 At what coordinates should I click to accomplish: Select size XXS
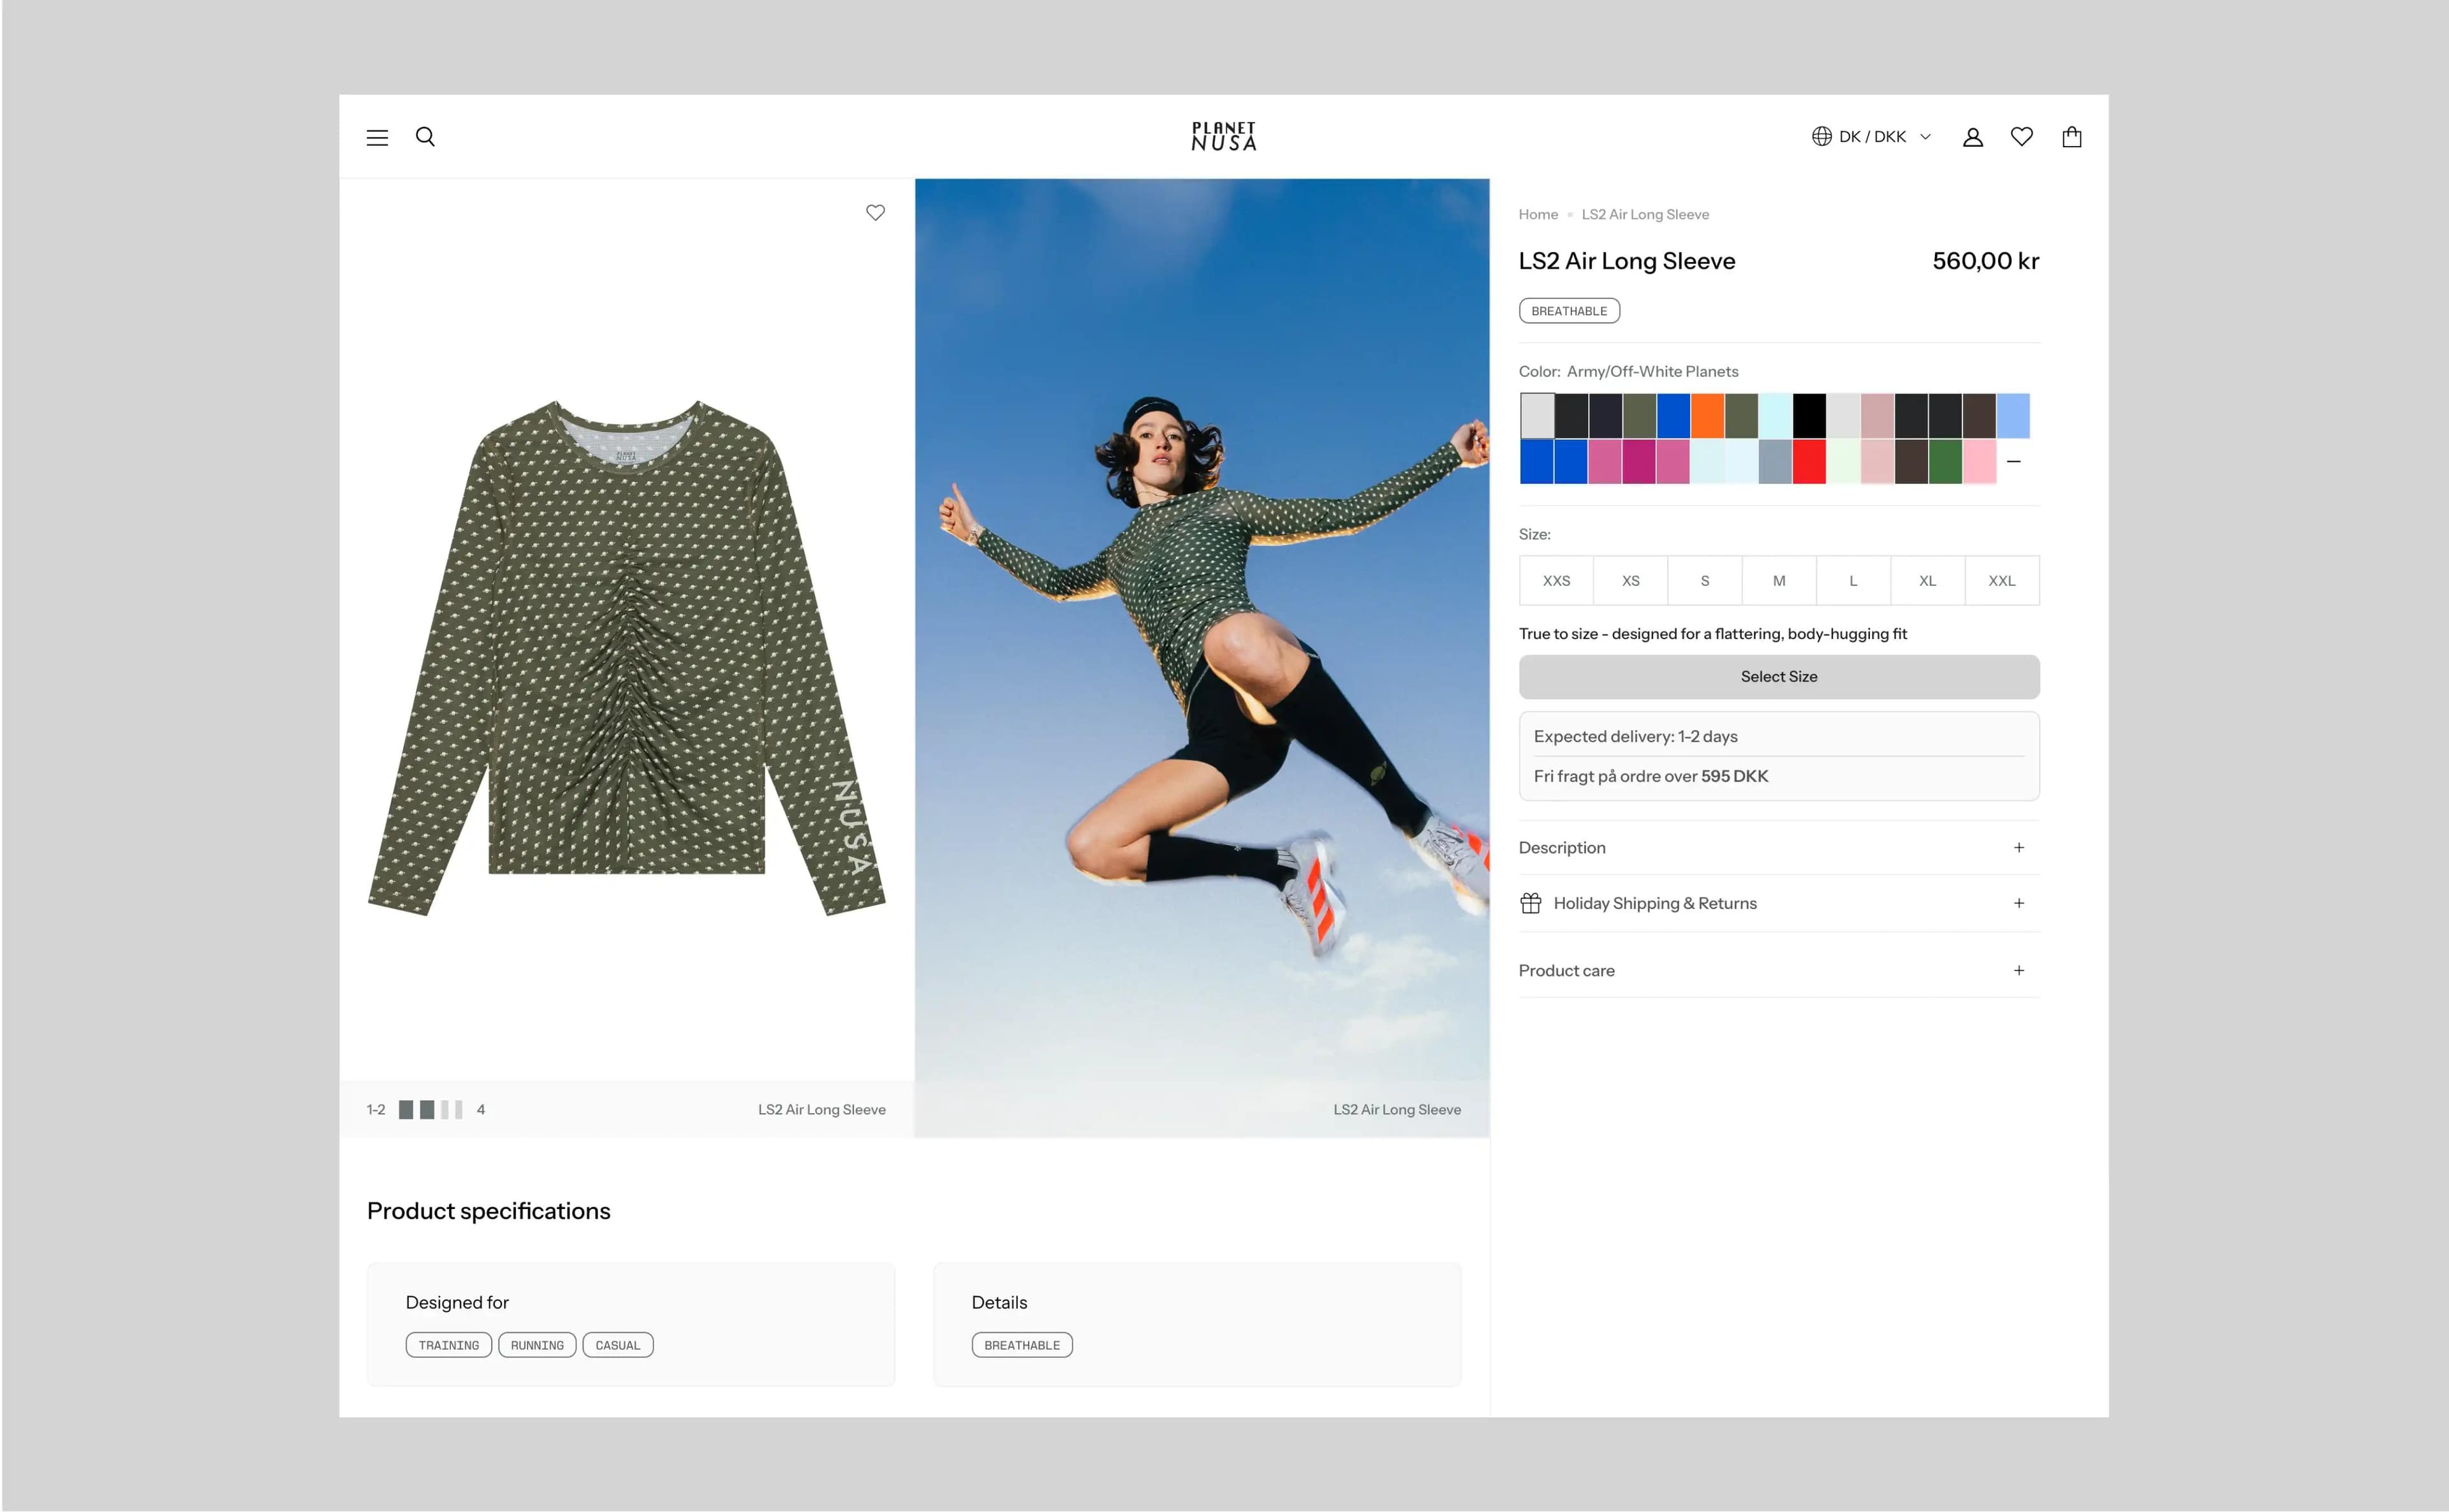pos(1556,581)
